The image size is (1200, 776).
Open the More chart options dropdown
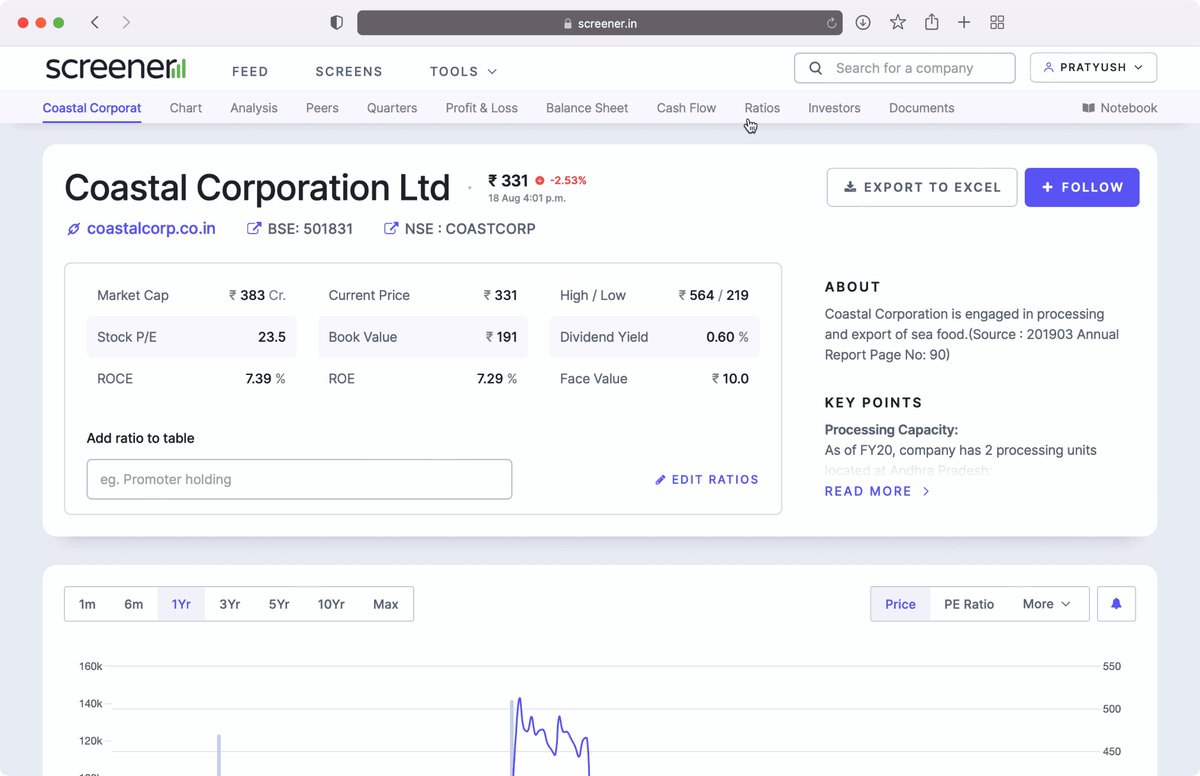(x=1047, y=604)
